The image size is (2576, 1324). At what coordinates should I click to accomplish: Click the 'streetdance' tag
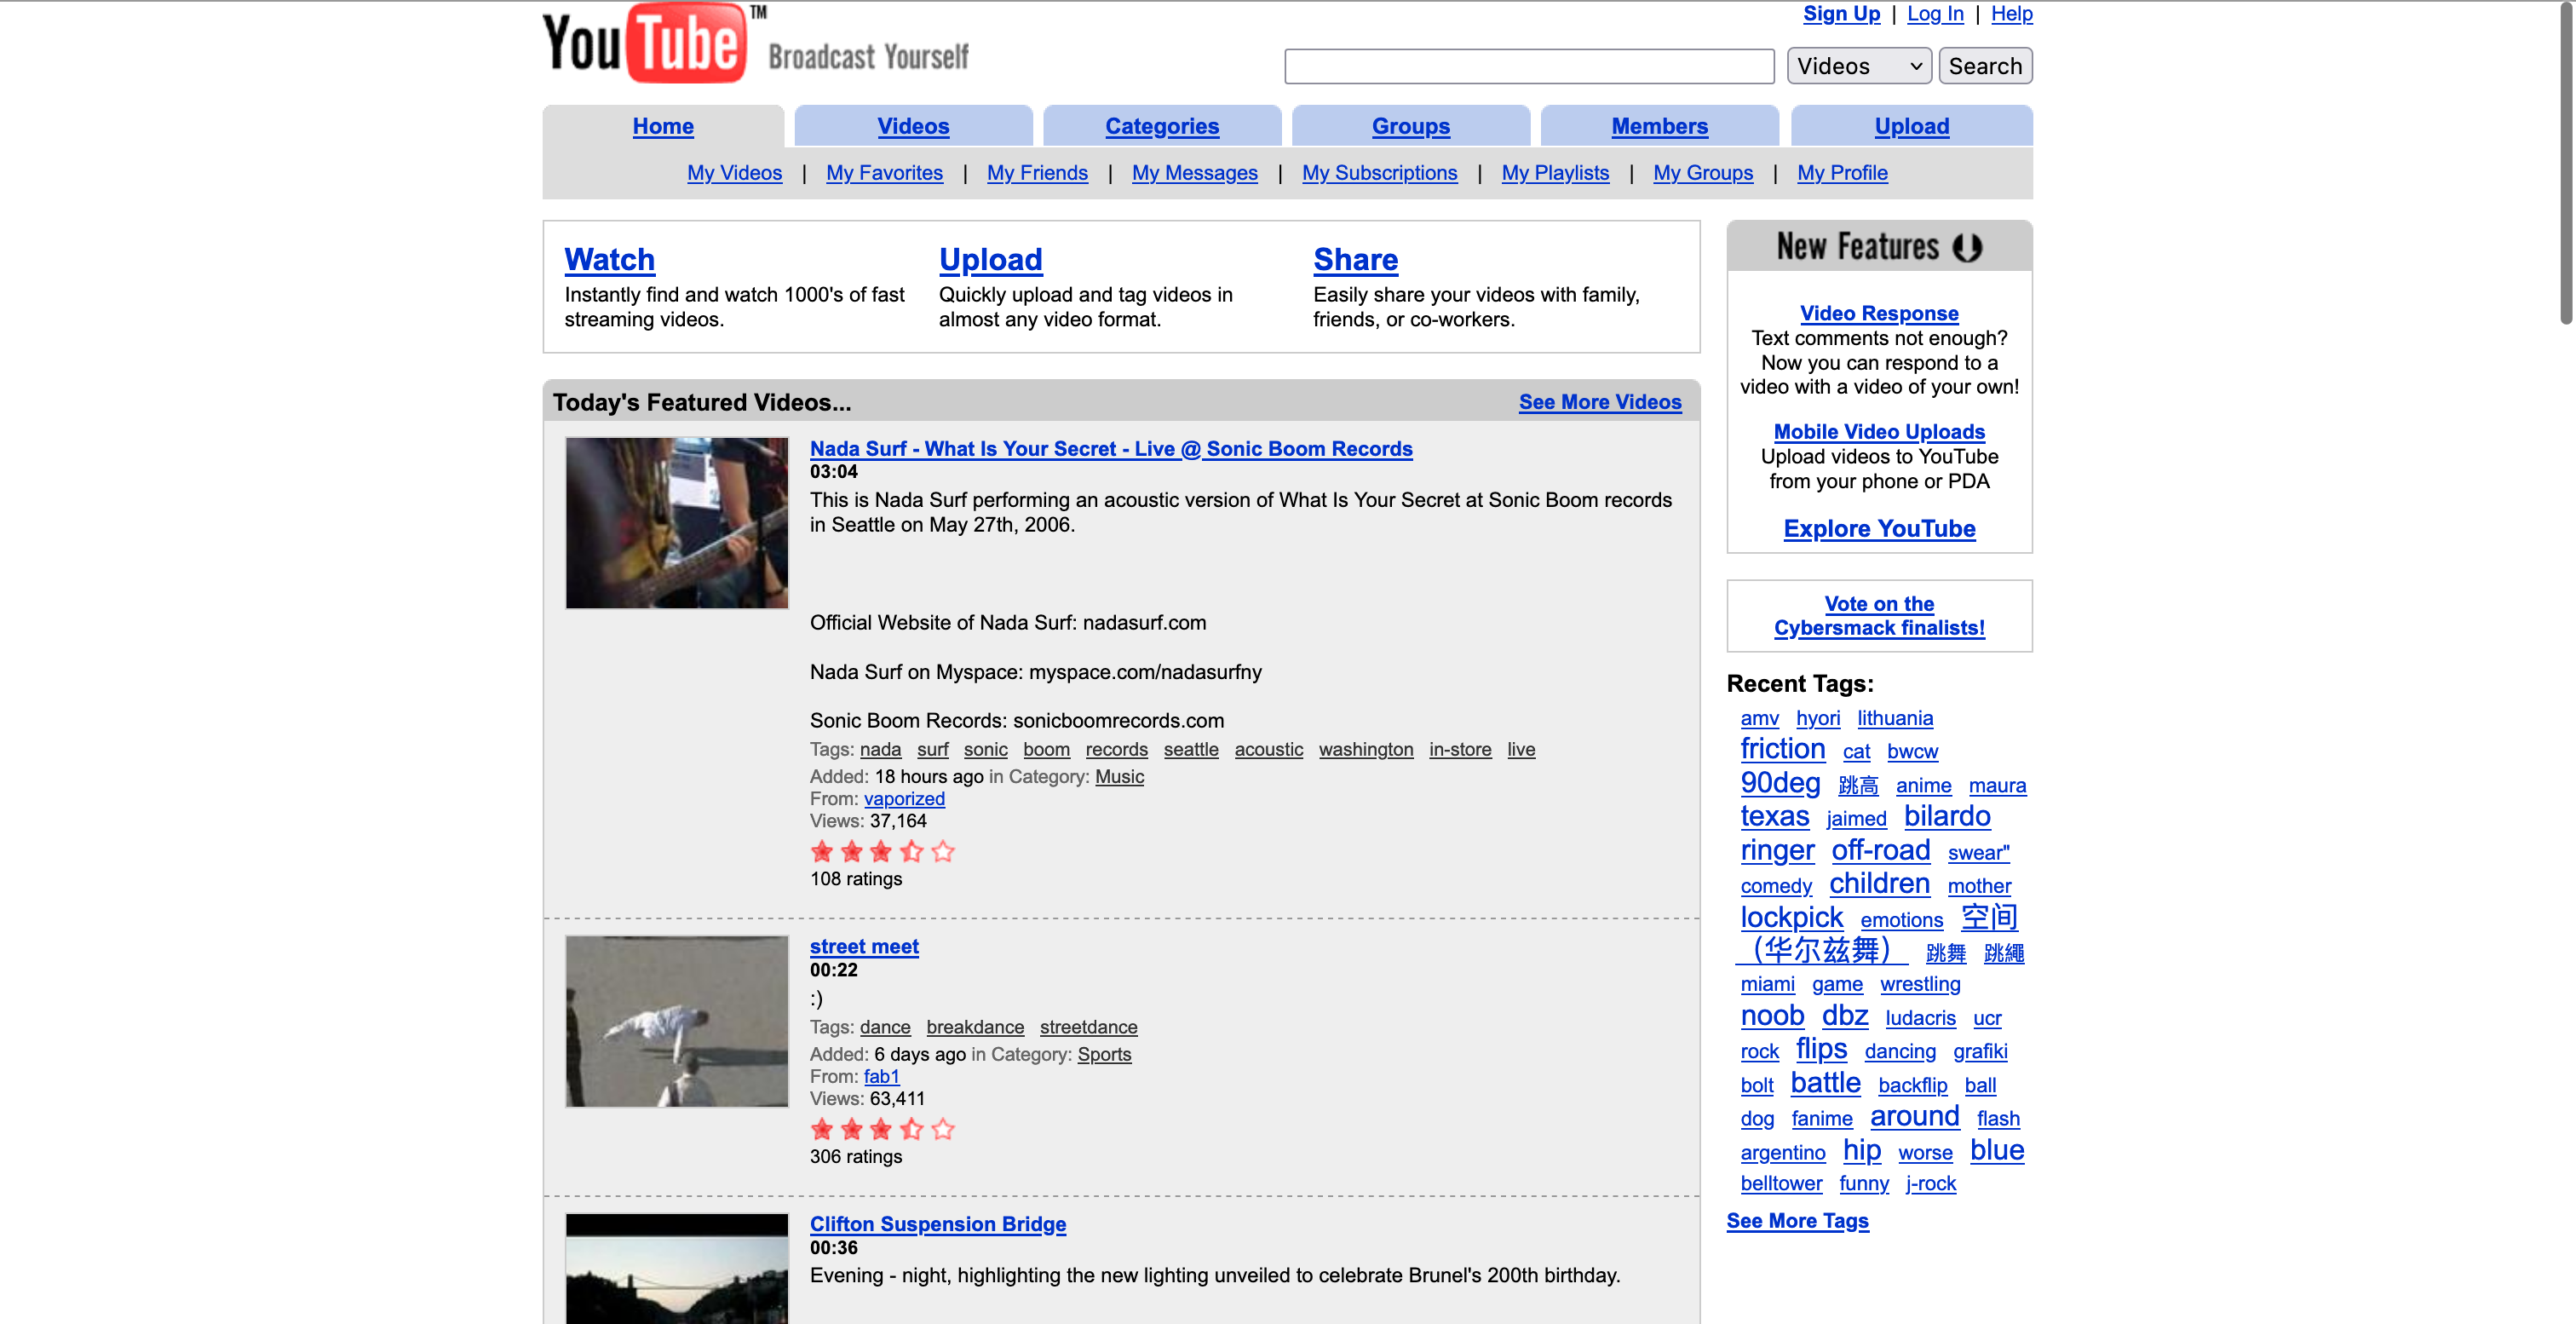[x=1088, y=1027]
